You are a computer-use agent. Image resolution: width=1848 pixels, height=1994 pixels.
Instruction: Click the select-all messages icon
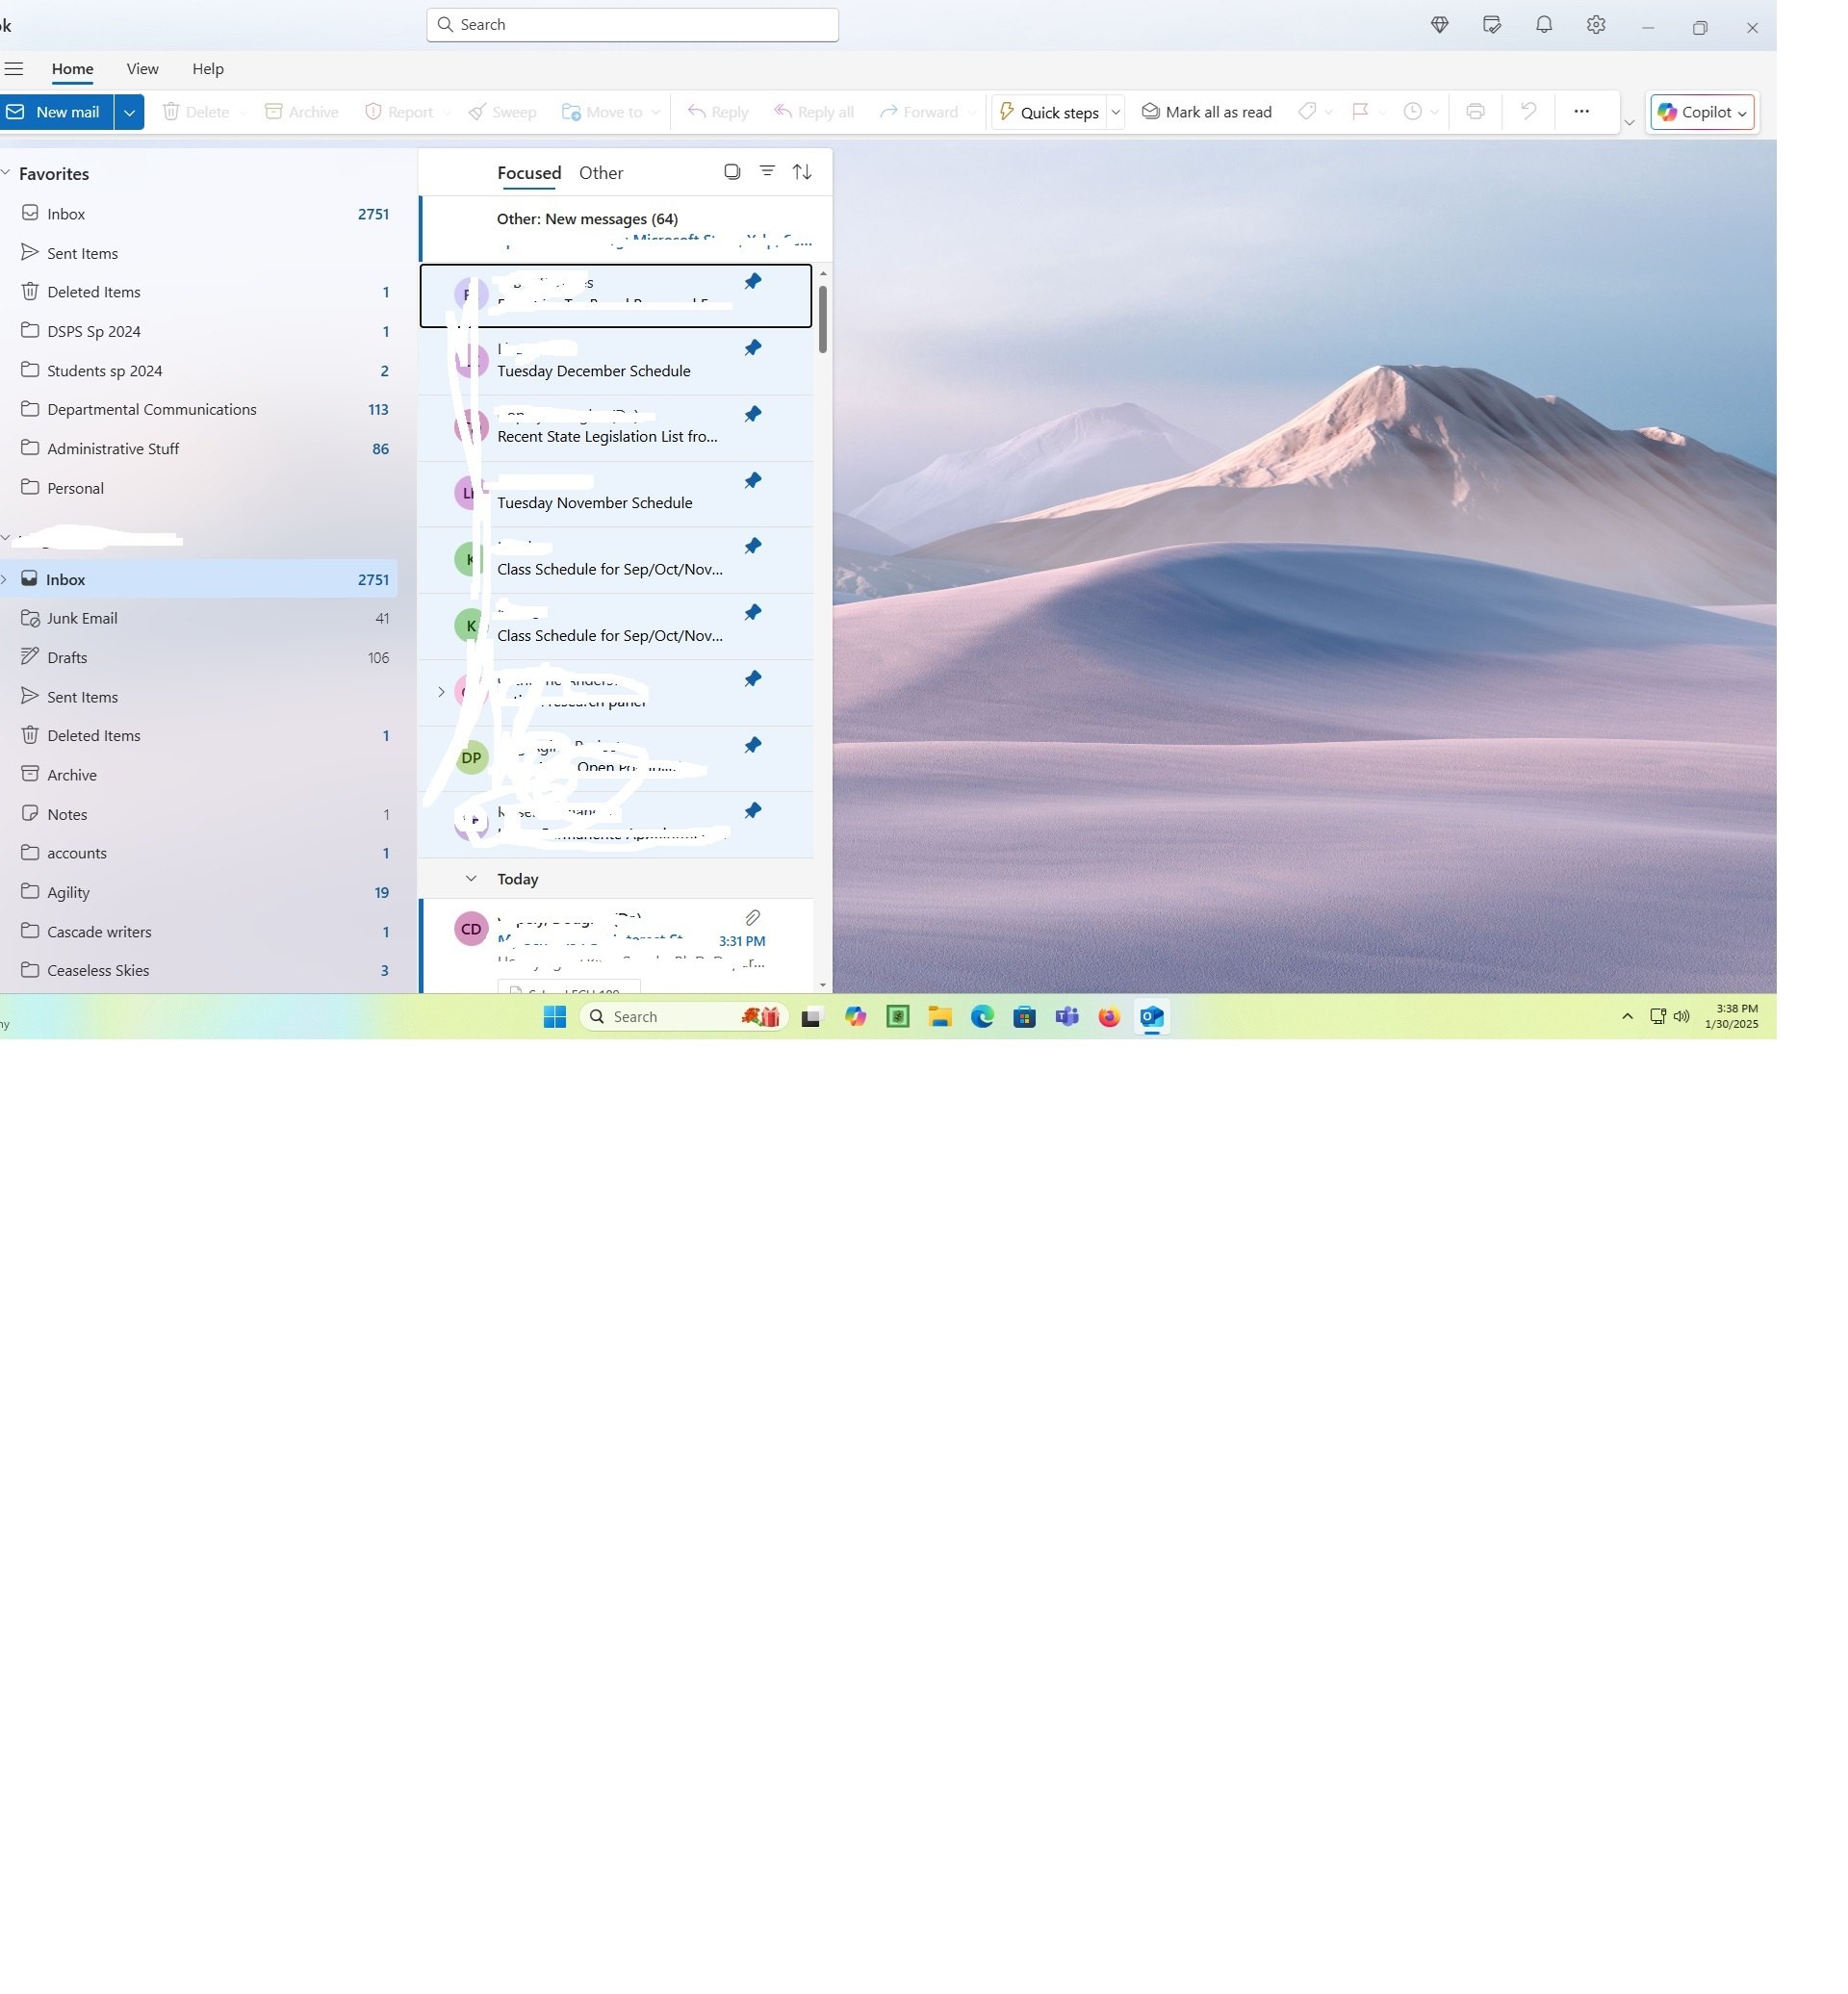732,172
